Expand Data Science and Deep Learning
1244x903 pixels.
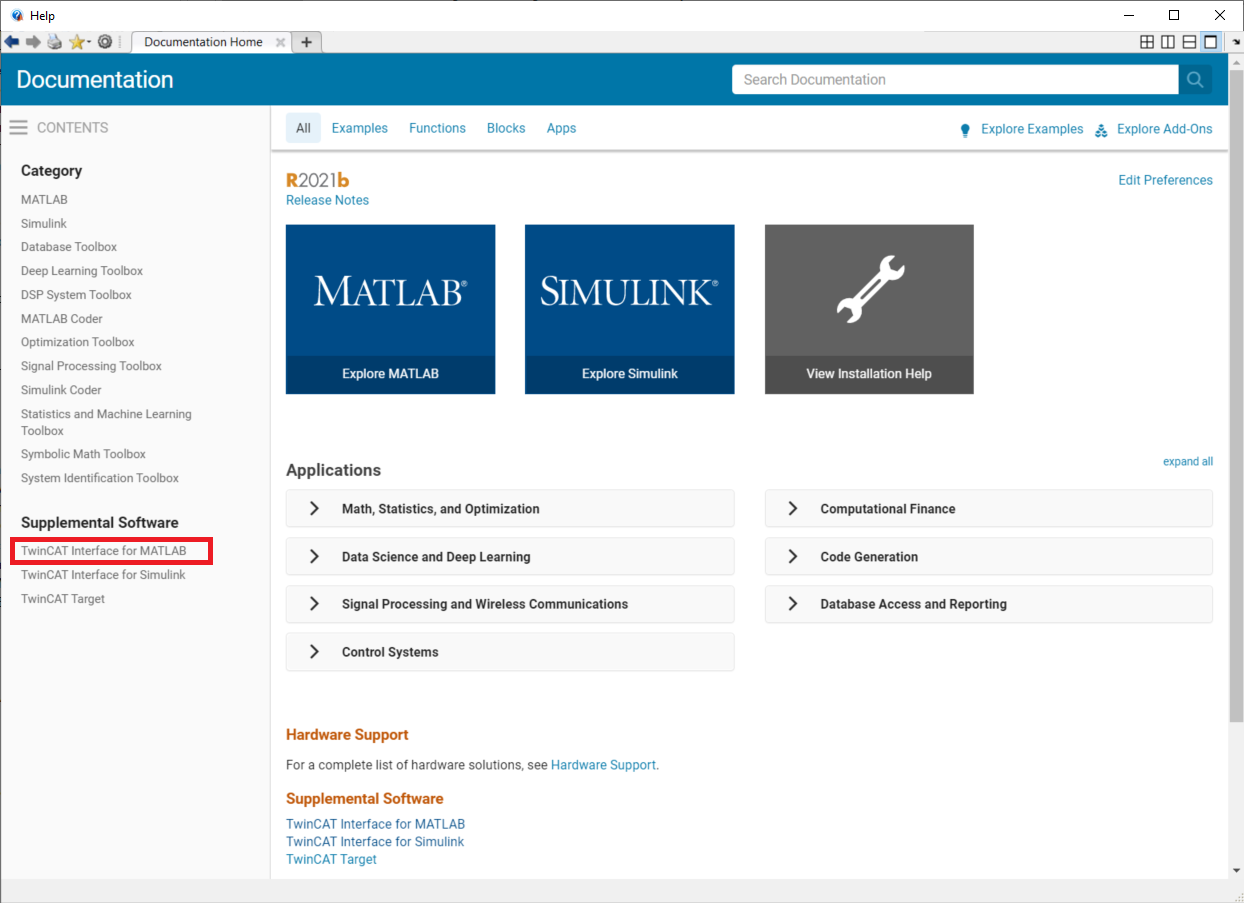coord(510,557)
